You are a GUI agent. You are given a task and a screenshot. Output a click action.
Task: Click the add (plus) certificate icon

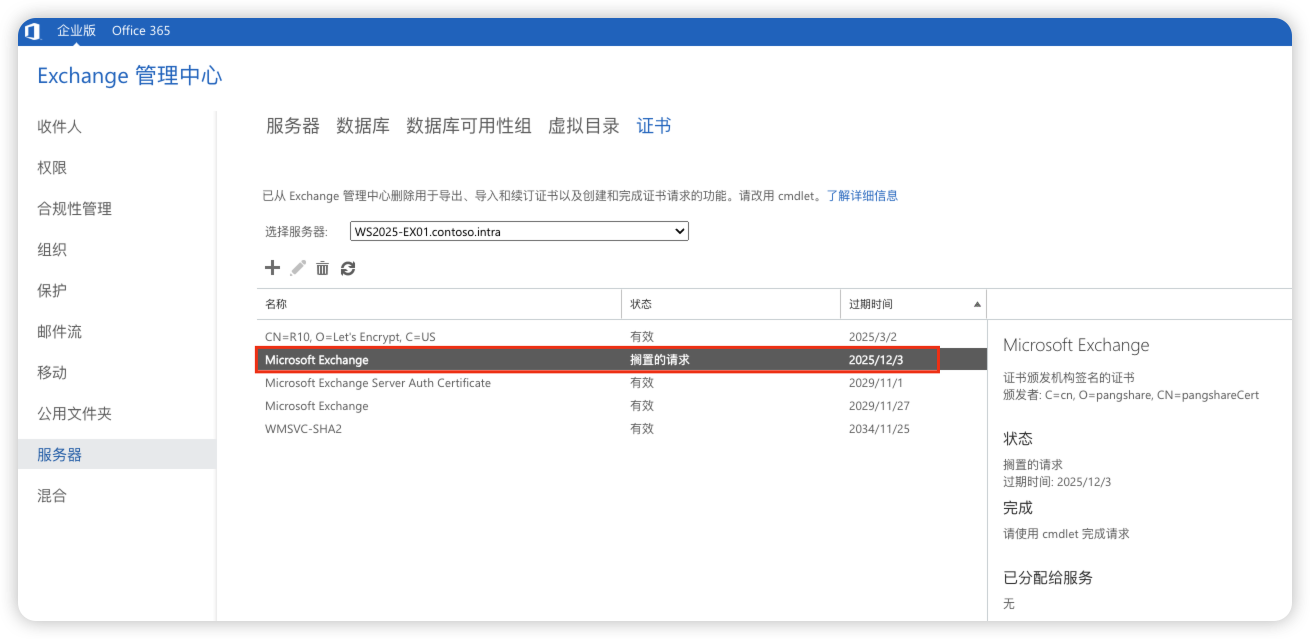[272, 268]
